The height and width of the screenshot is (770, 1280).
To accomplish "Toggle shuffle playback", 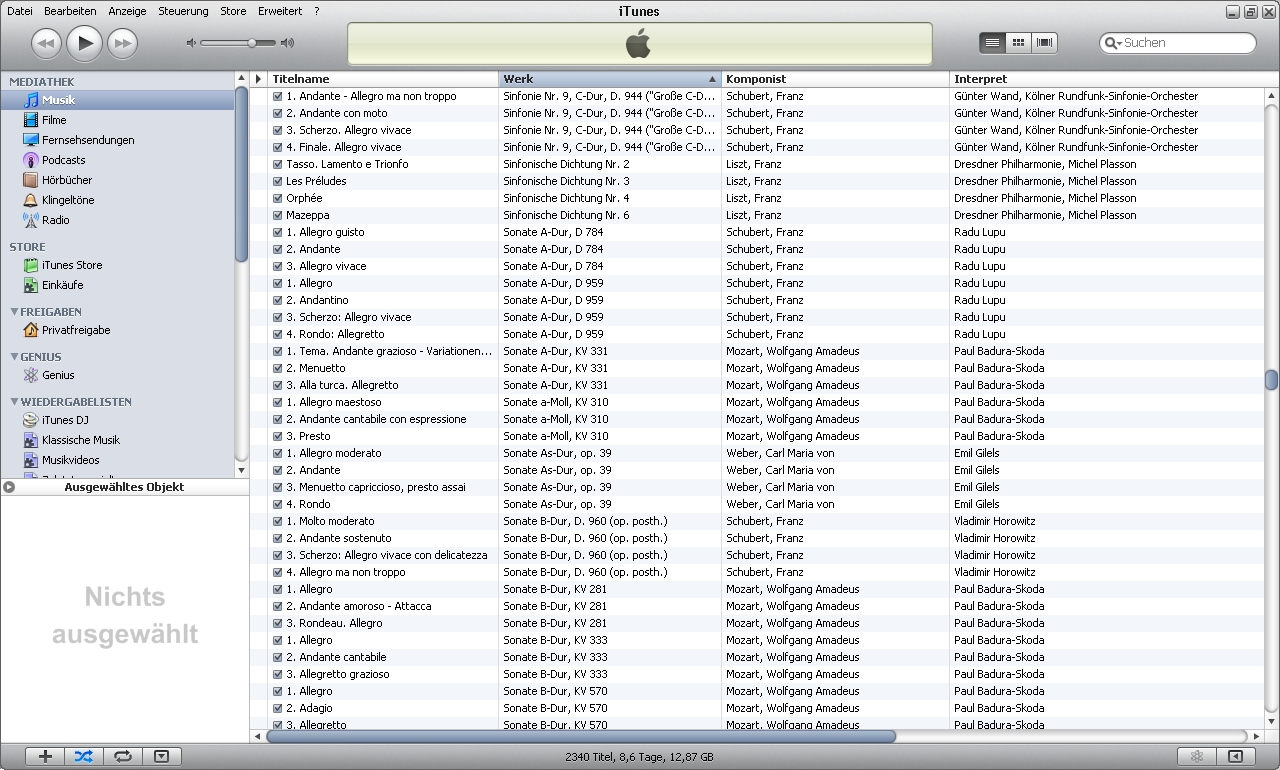I will pyautogui.click(x=84, y=757).
